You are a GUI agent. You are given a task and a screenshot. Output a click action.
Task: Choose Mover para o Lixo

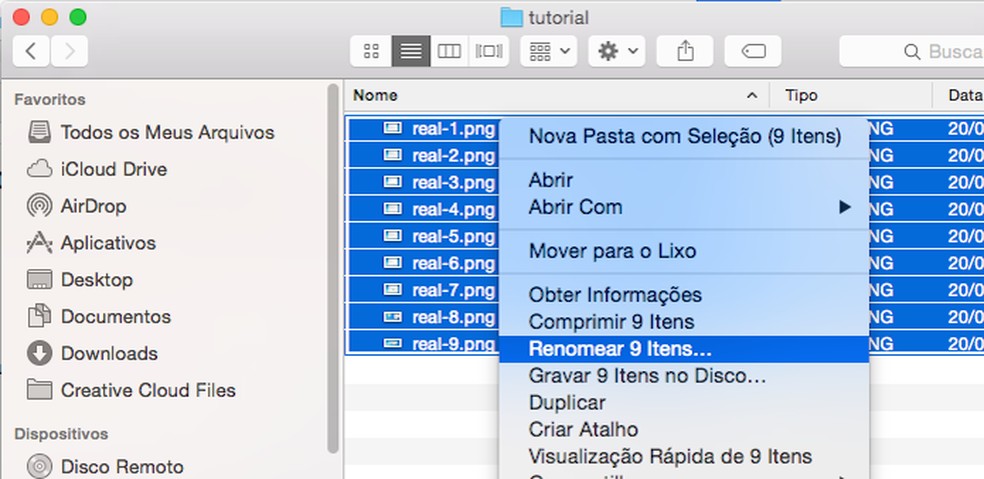coord(684,251)
